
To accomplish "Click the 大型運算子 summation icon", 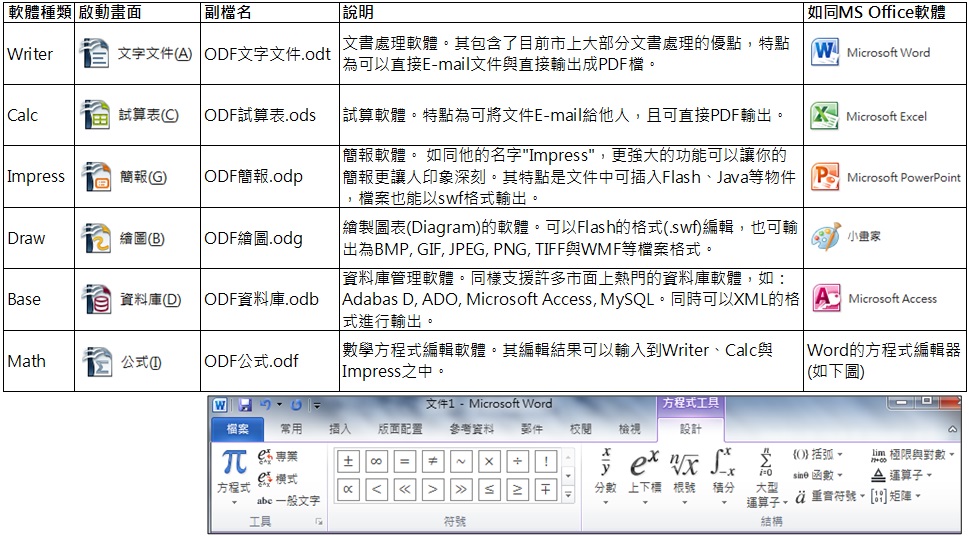I will click(765, 475).
